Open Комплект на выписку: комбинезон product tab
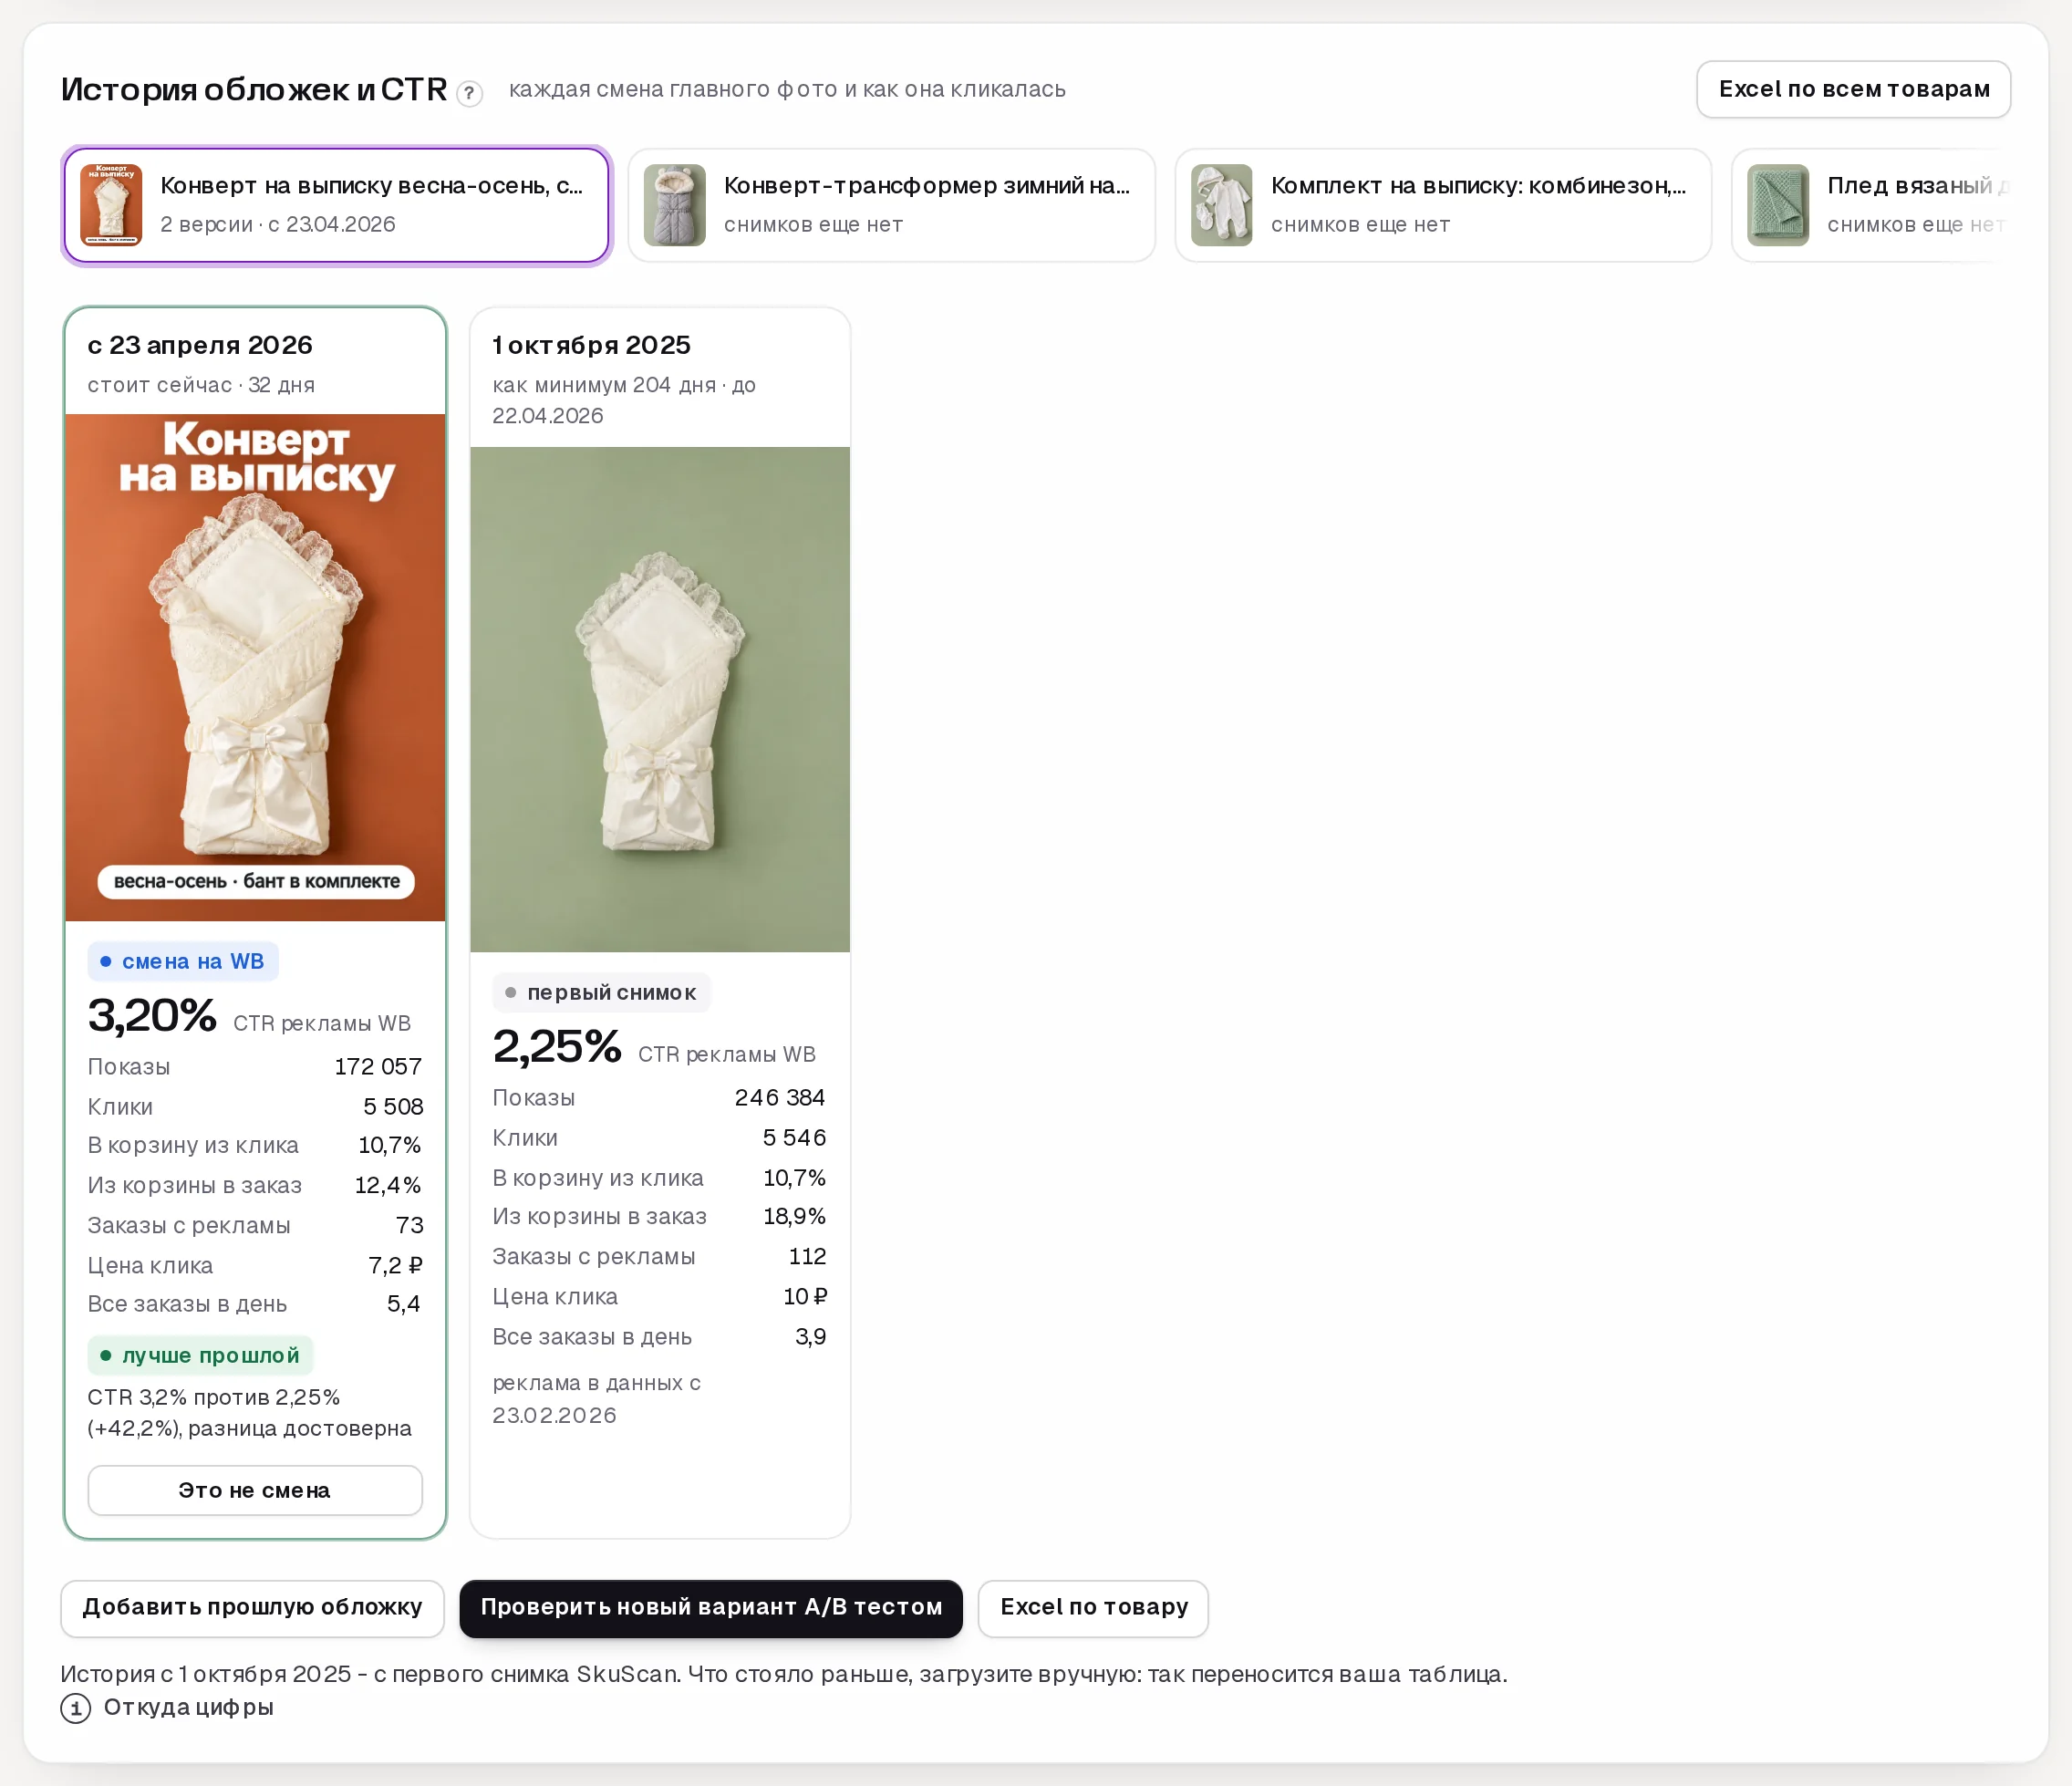The width and height of the screenshot is (2072, 1786). [1442, 205]
